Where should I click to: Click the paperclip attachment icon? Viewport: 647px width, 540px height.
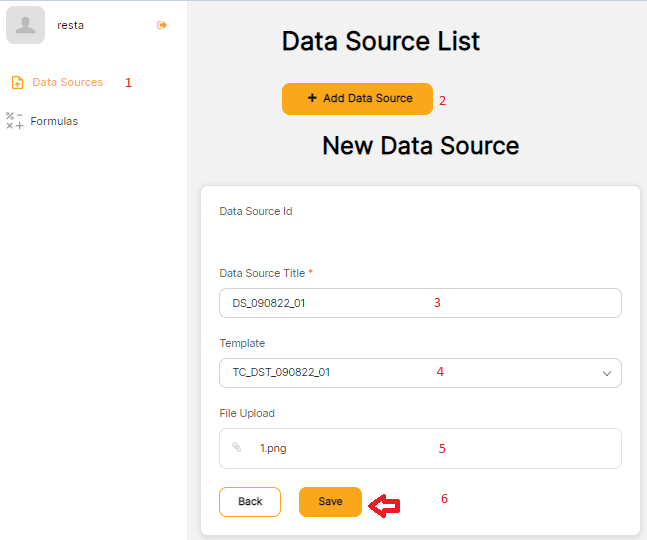pyautogui.click(x=237, y=448)
